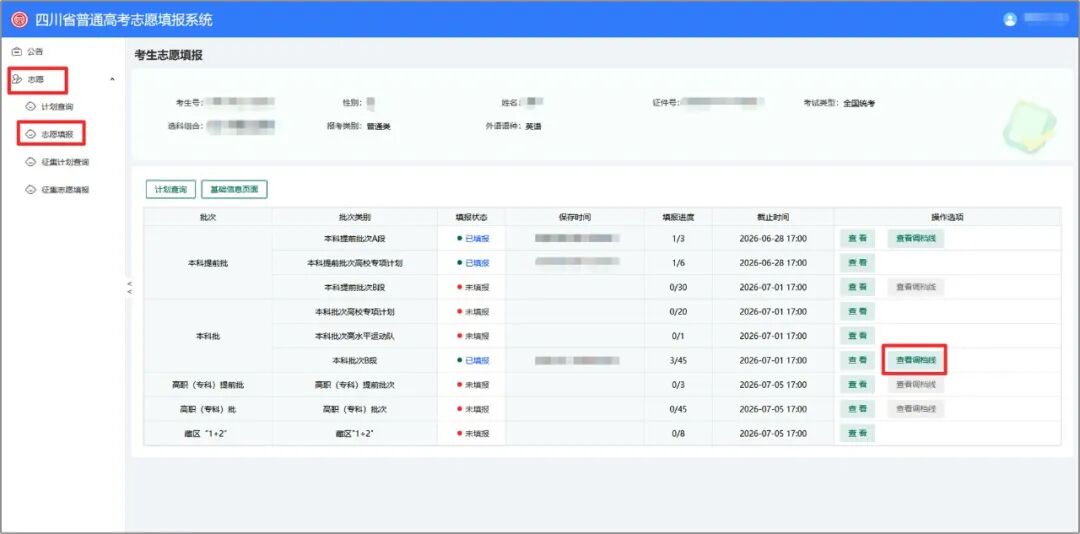Click 查看 for 藏区"1+2" row
This screenshot has width=1080, height=534.
tap(857, 433)
